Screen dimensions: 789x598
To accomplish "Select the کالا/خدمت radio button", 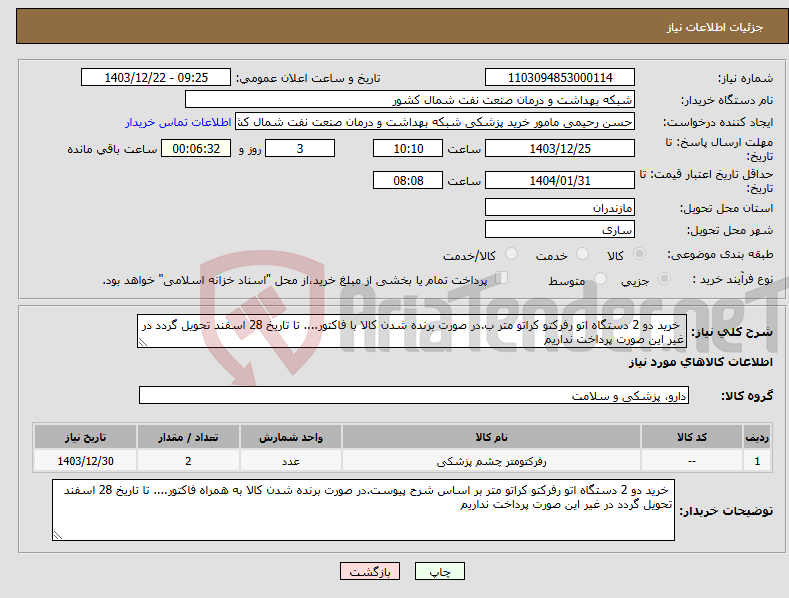I will click(x=511, y=254).
